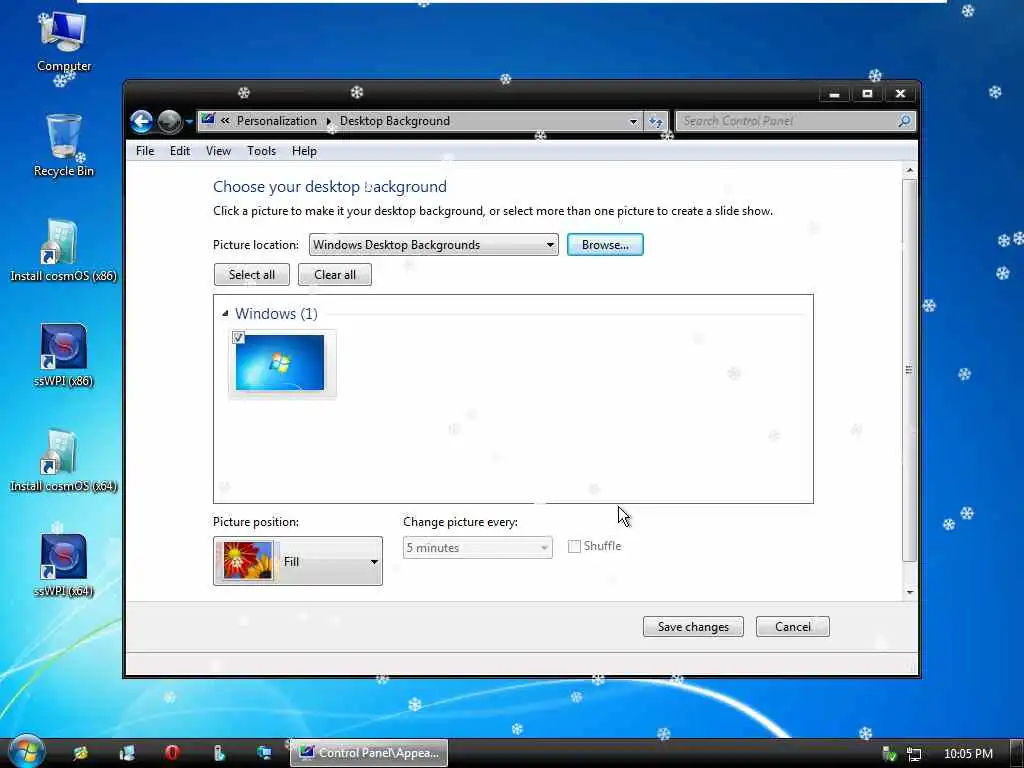Navigate to Personalization breadcrumb

point(276,121)
